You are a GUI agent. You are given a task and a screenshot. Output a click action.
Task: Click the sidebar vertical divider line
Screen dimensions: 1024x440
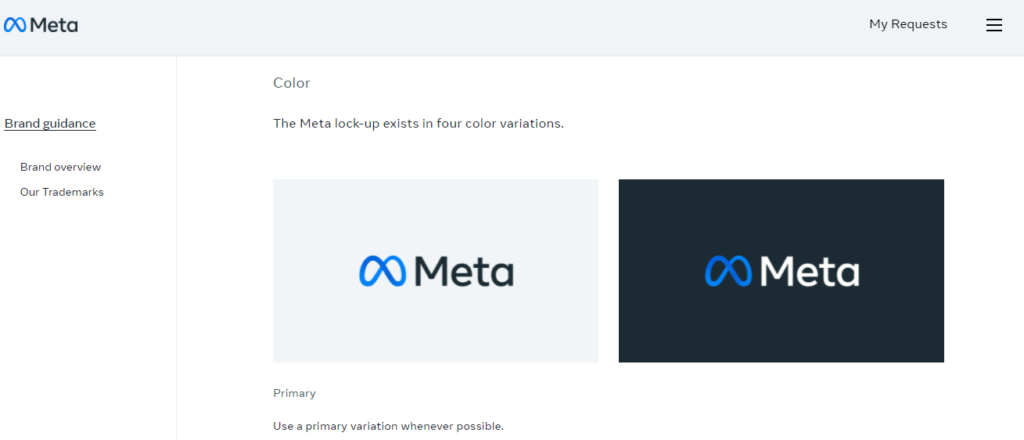pos(176,300)
